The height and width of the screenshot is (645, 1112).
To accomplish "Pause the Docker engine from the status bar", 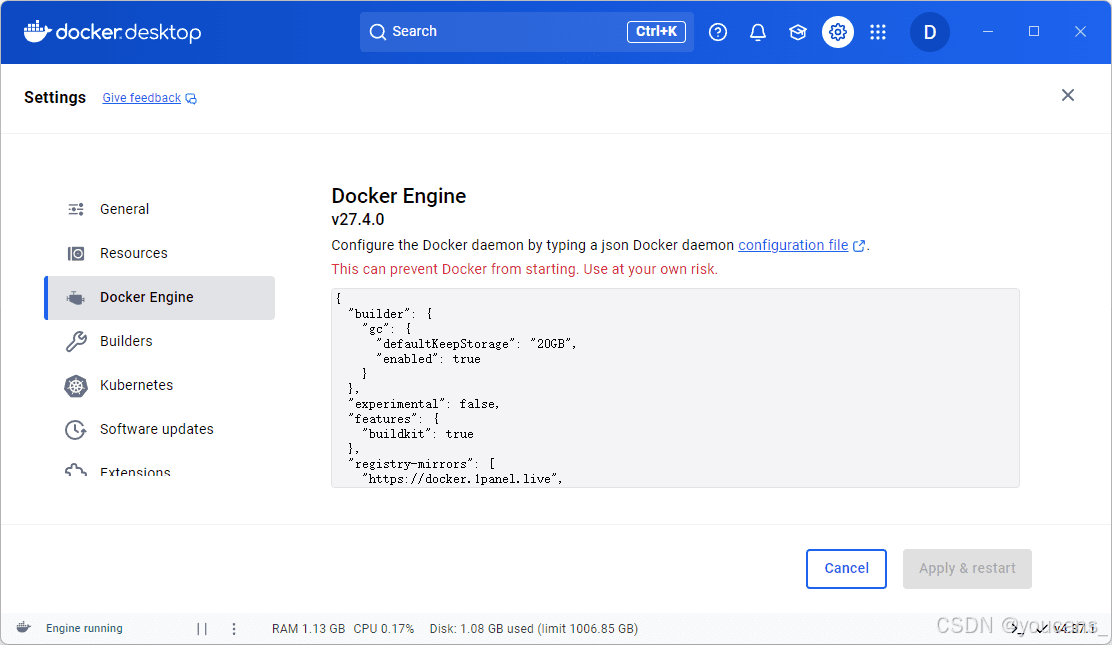I will coord(202,629).
